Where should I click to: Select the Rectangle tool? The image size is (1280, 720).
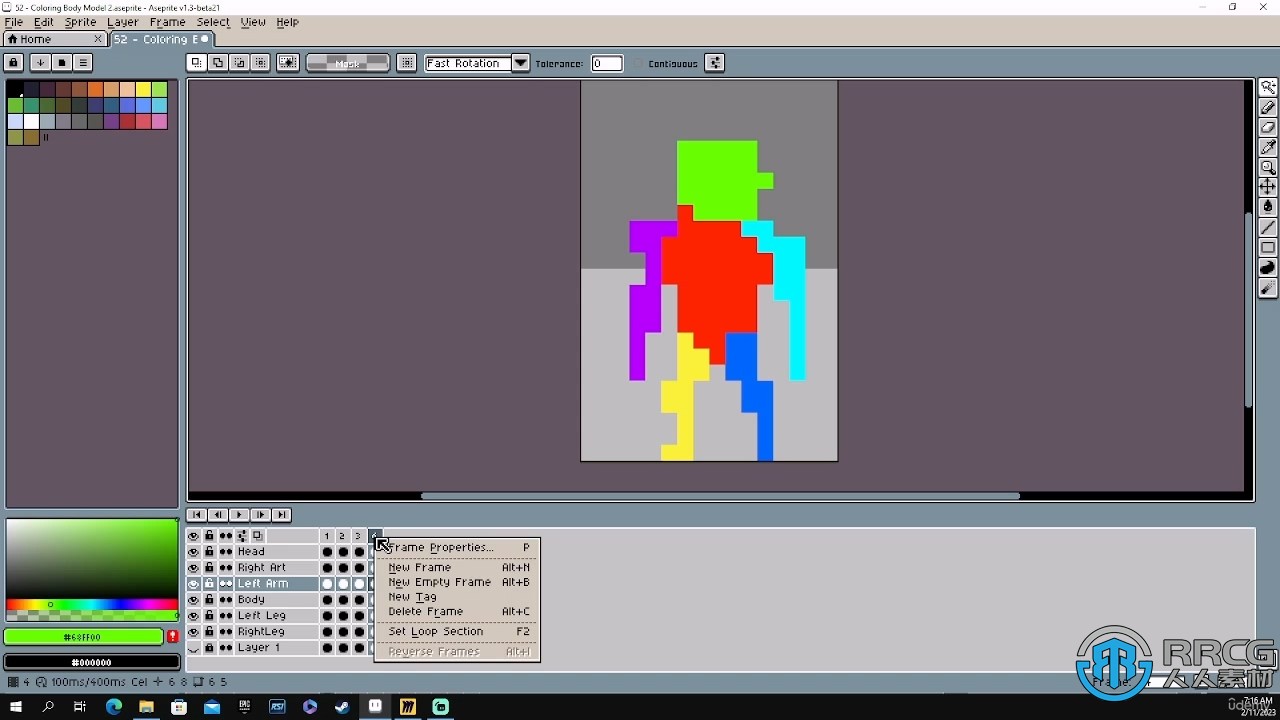[x=1267, y=248]
